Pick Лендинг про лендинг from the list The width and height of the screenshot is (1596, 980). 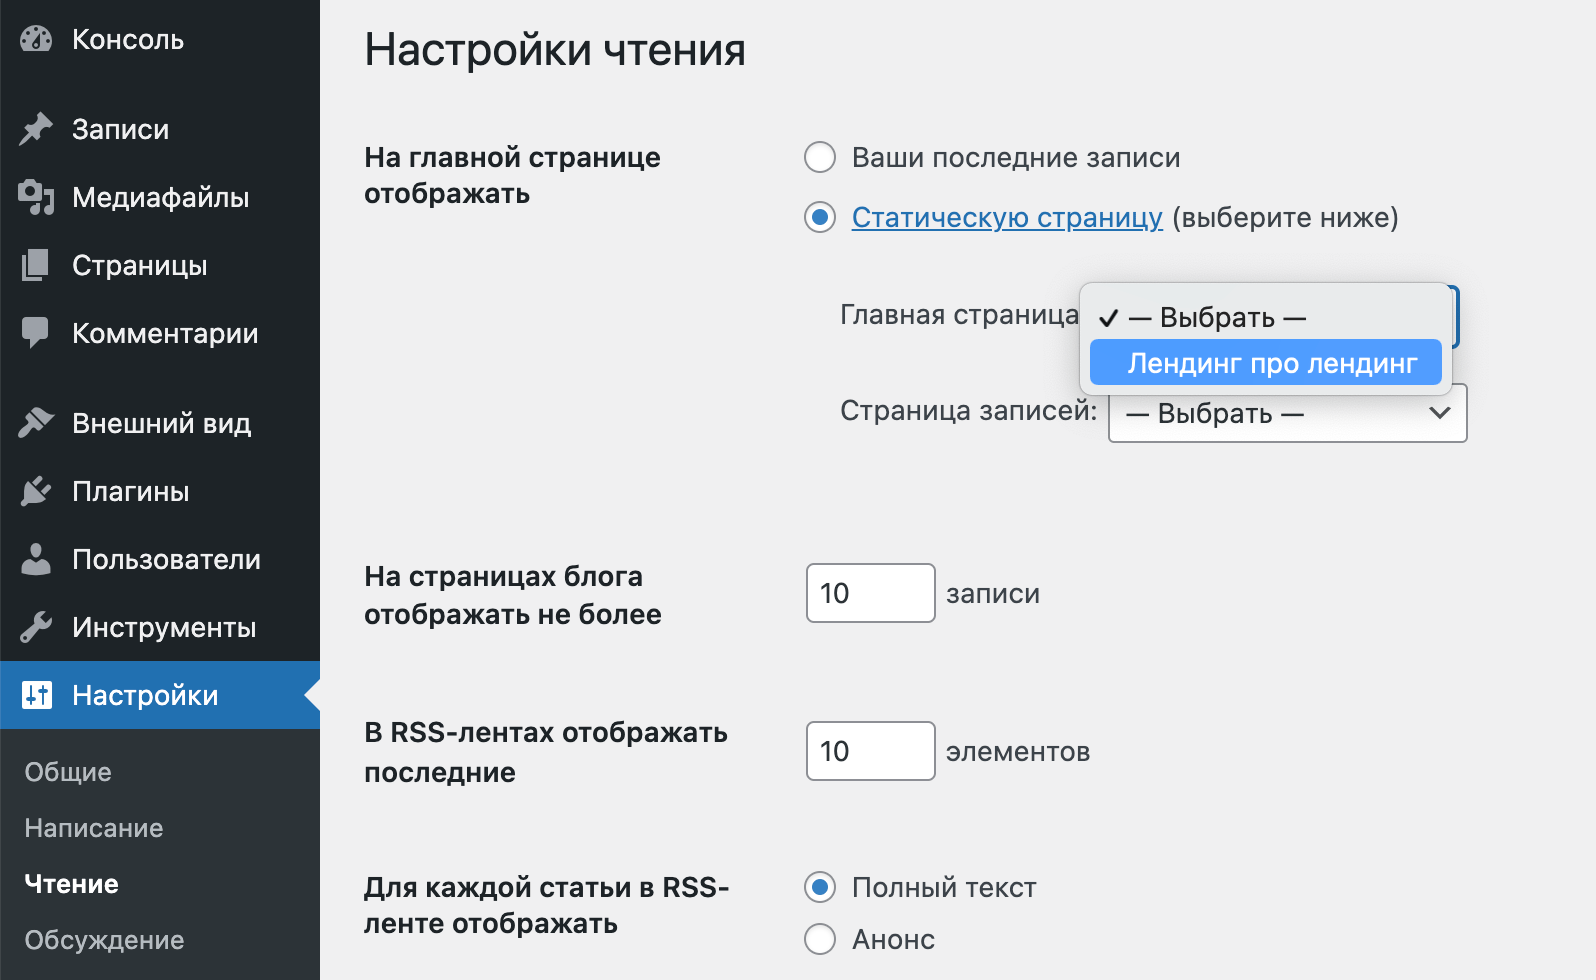point(1266,363)
